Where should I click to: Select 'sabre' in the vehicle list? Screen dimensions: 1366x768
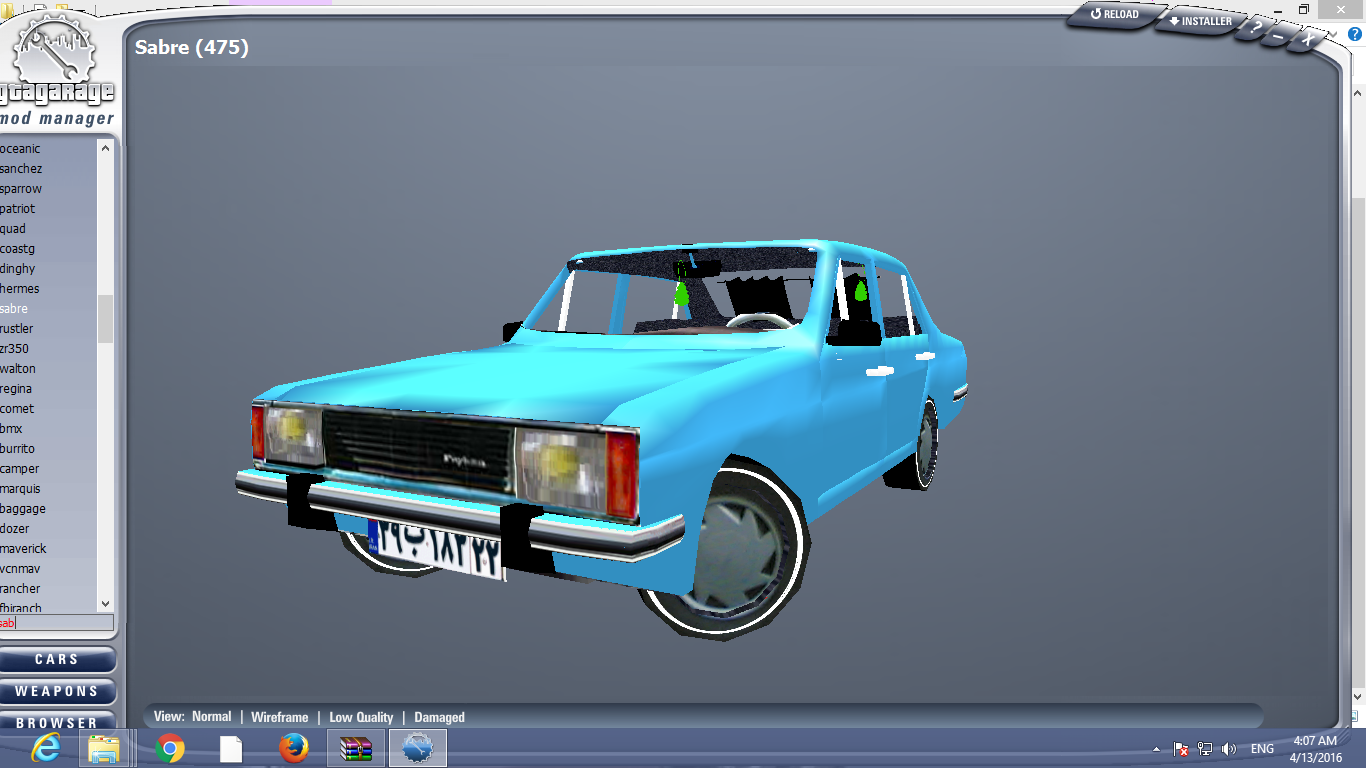14,309
